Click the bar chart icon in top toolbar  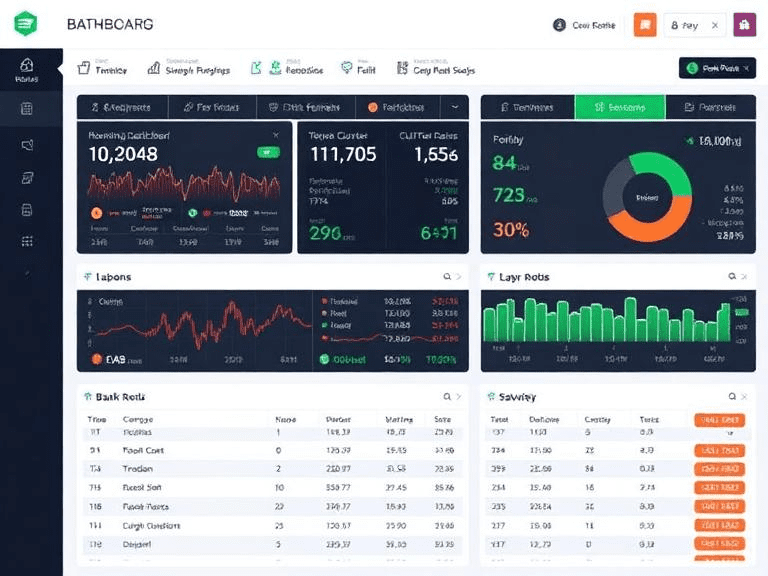coord(154,68)
